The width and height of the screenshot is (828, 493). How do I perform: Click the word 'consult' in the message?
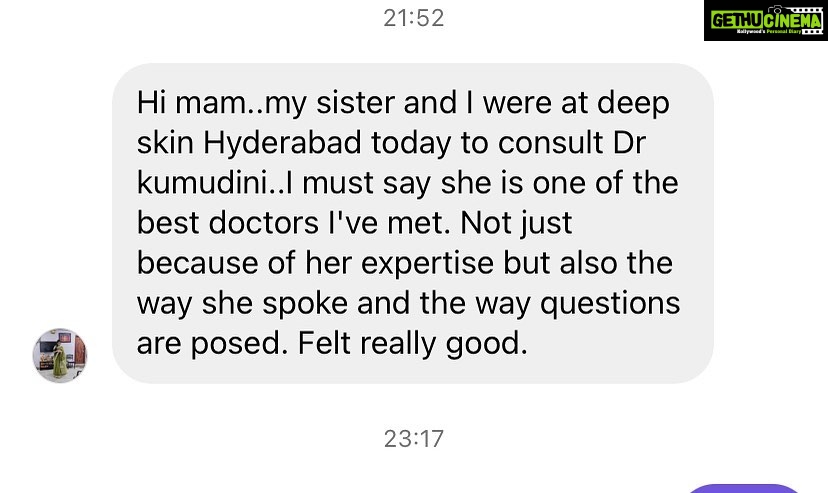(546, 143)
